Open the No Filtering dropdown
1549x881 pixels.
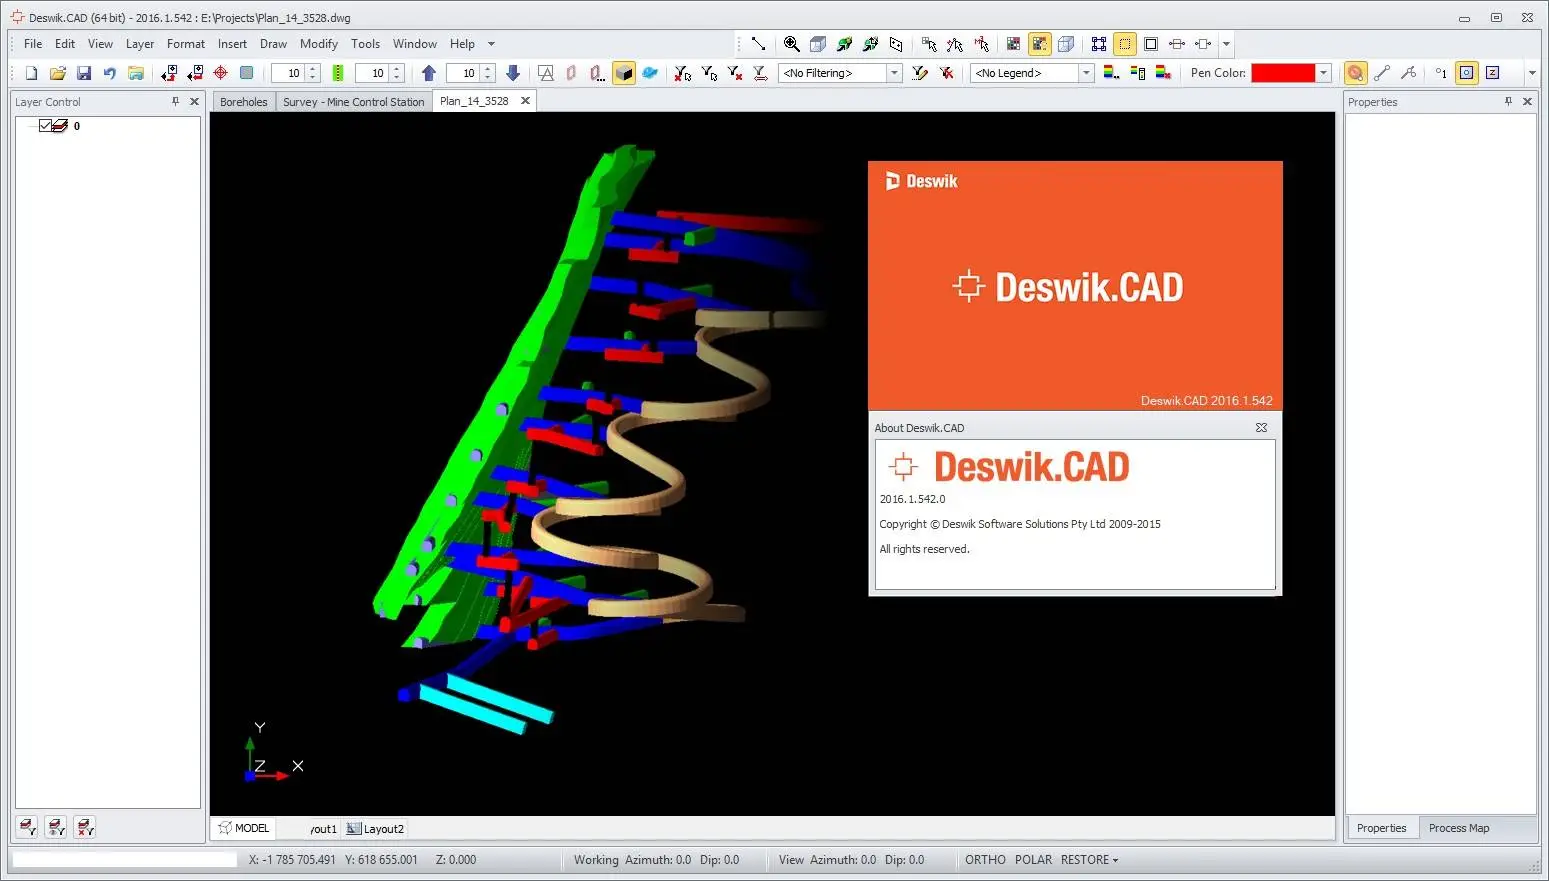[894, 73]
